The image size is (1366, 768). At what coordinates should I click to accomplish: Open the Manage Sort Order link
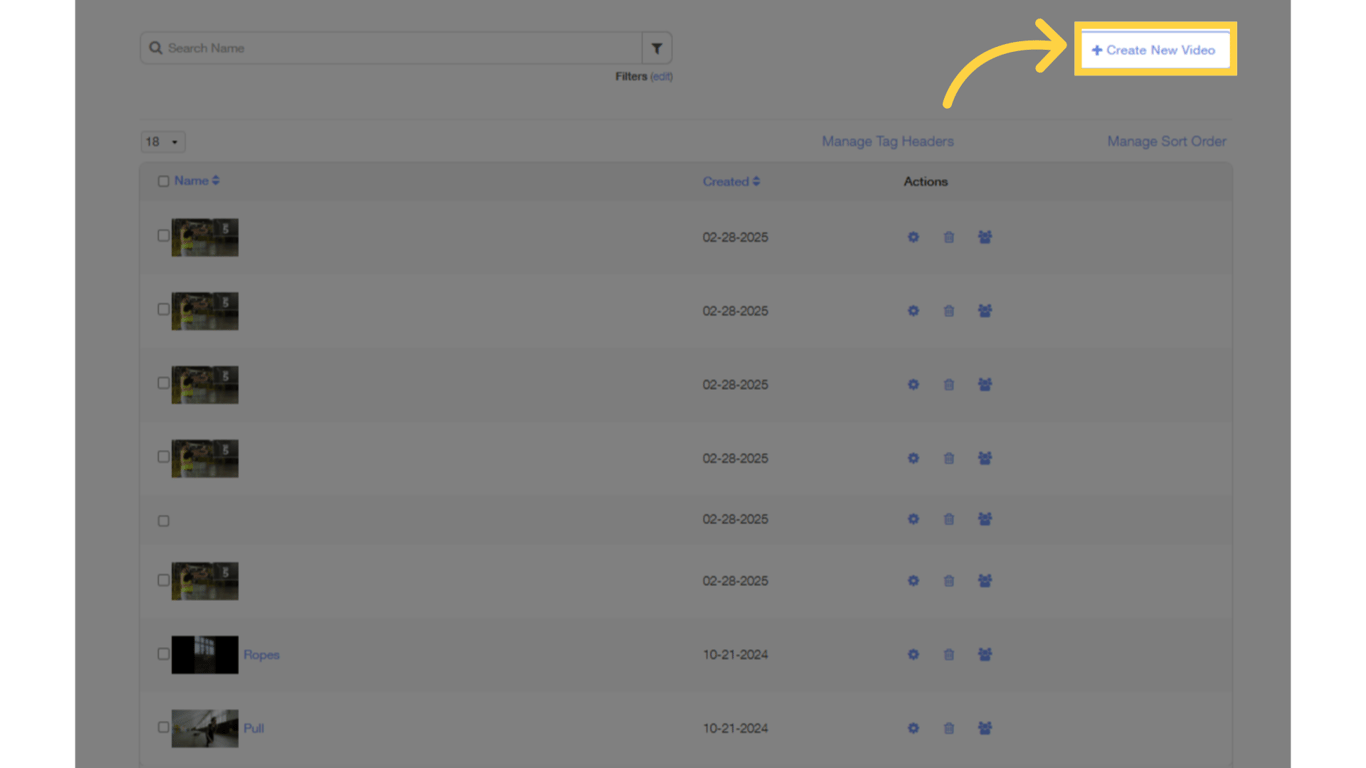1166,142
